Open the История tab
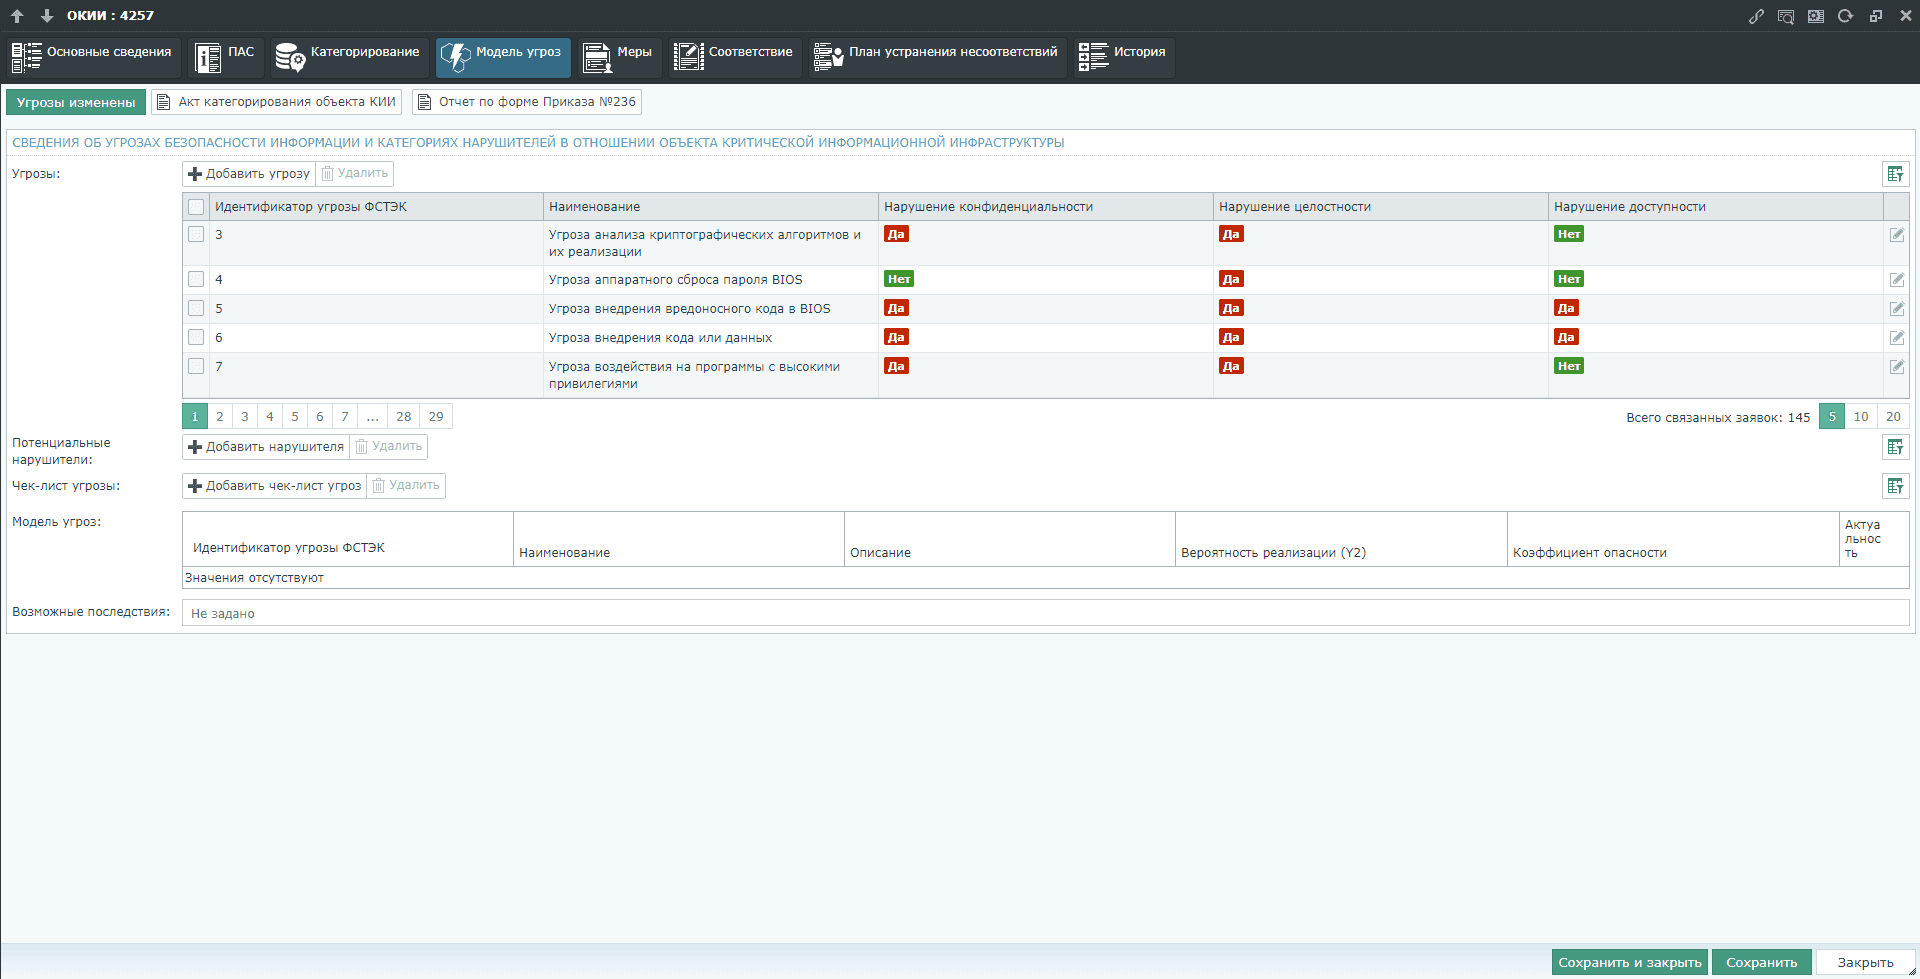The height and width of the screenshot is (979, 1920). (x=1124, y=57)
